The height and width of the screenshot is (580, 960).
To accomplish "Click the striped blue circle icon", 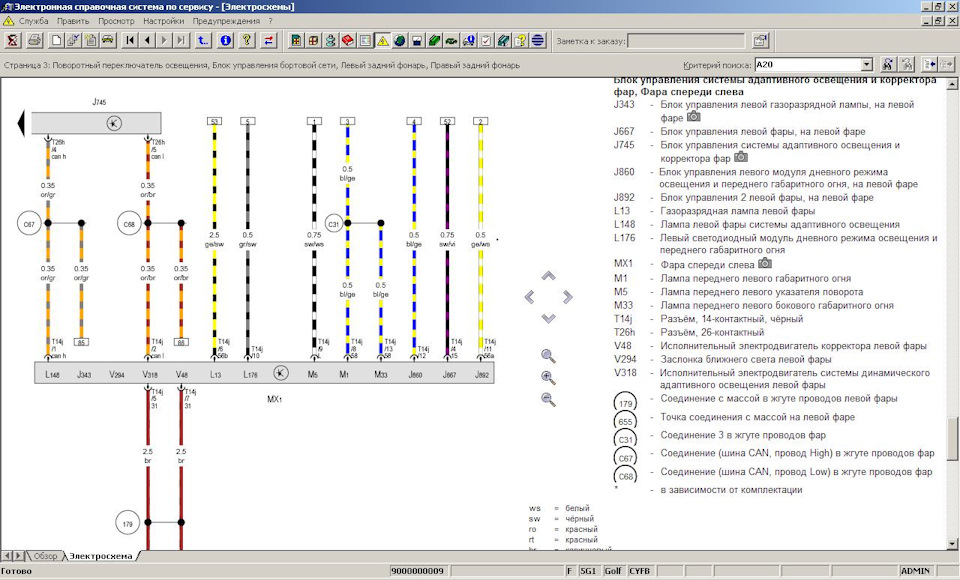I will (538, 41).
